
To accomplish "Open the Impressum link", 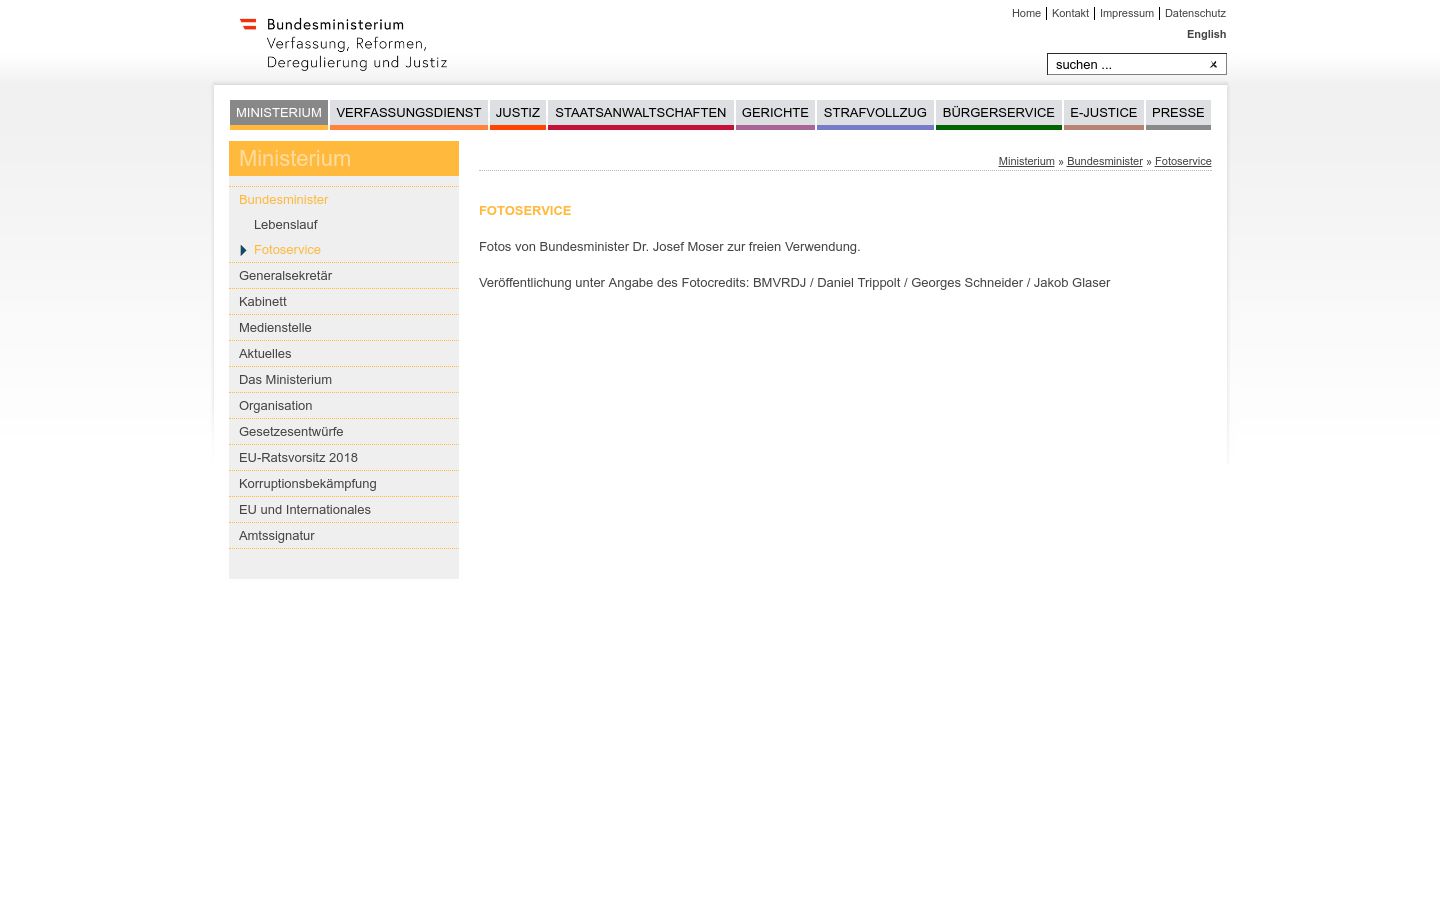I will 1127,13.
